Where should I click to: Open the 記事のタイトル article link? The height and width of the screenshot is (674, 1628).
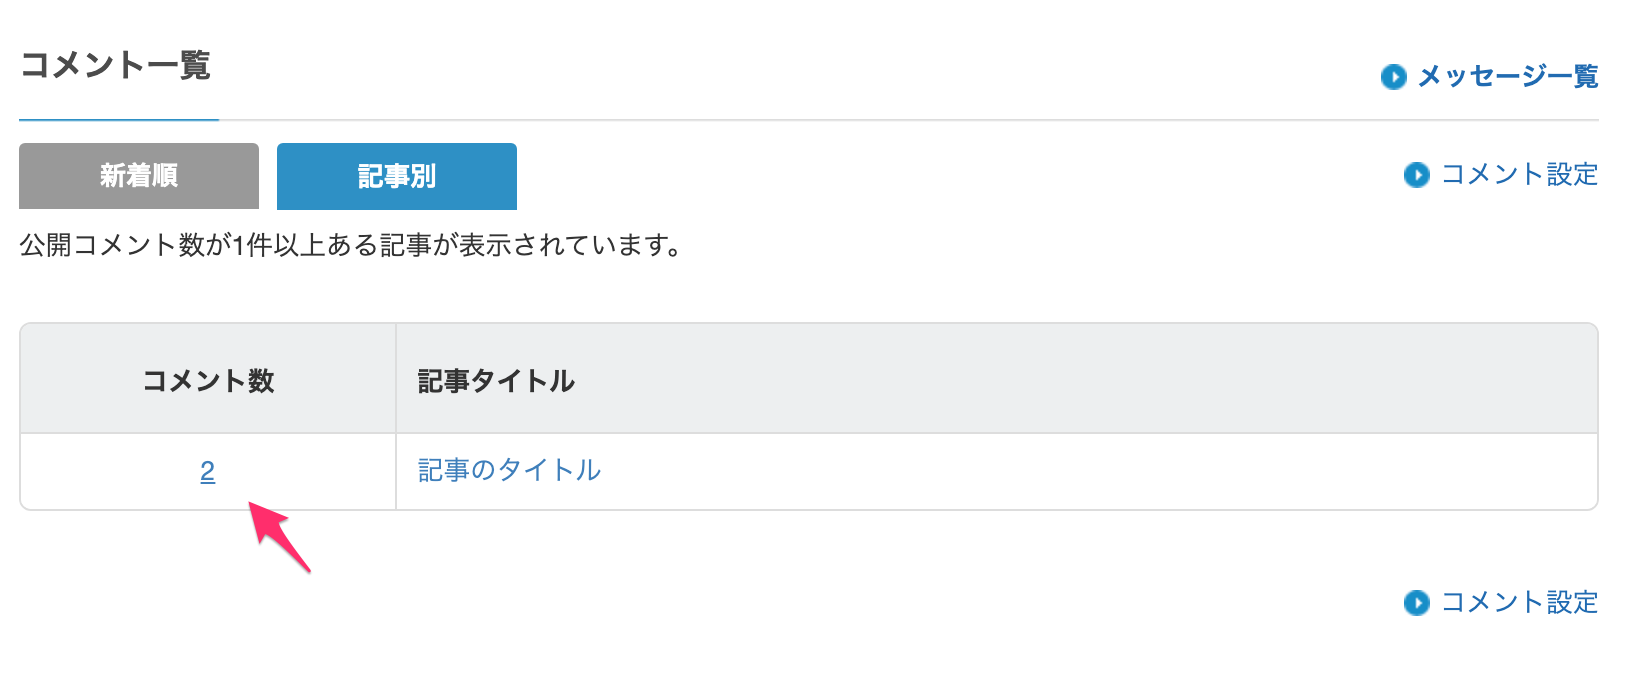click(x=509, y=471)
